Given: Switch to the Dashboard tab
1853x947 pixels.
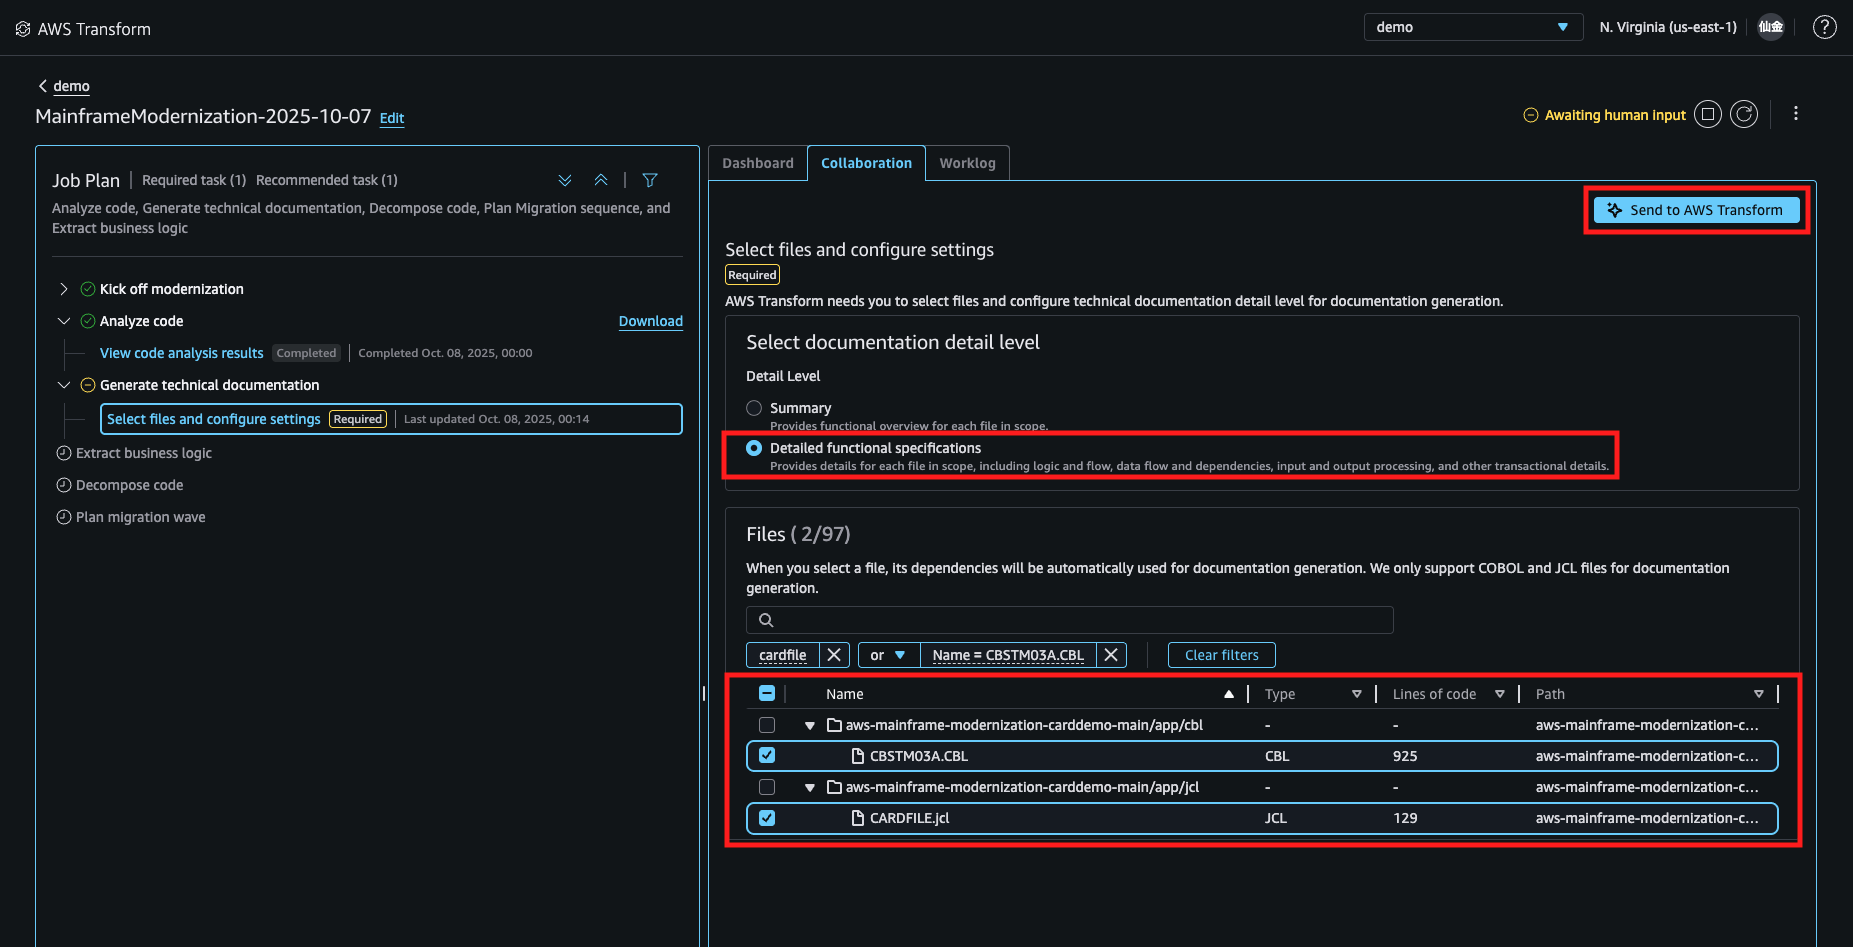Looking at the screenshot, I should [x=757, y=163].
